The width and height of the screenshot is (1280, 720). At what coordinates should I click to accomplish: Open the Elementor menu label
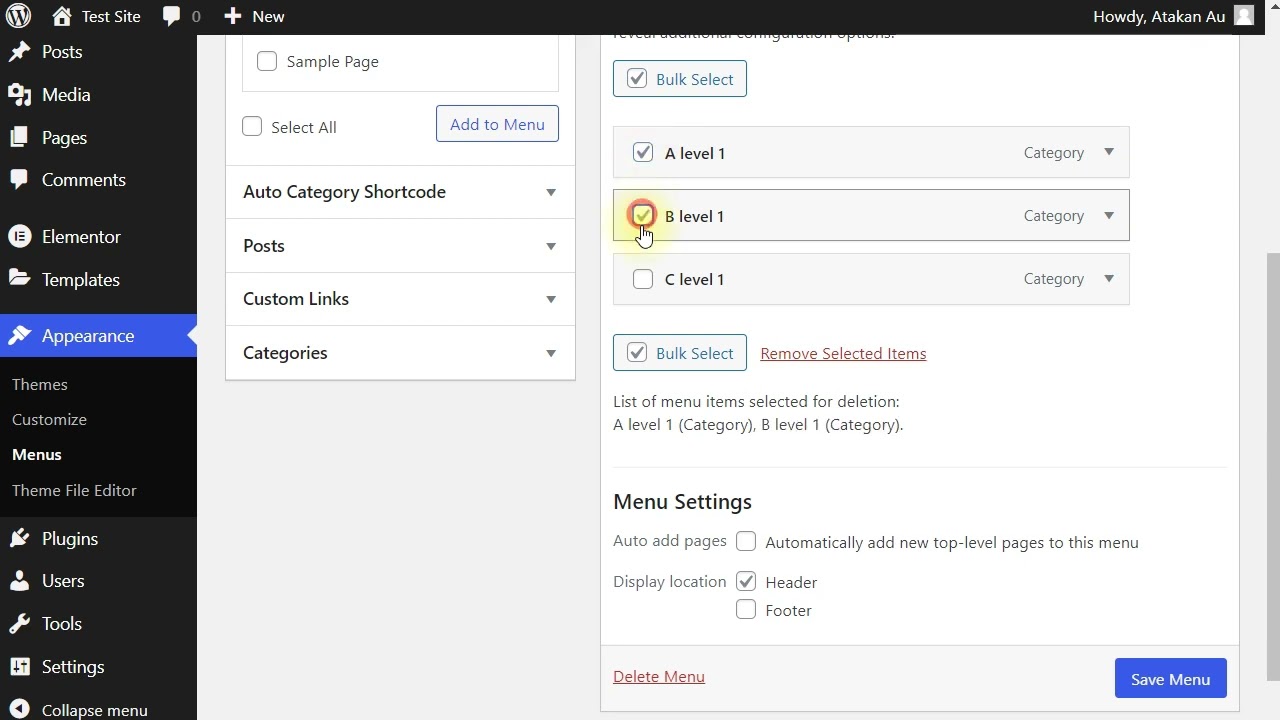pos(81,237)
